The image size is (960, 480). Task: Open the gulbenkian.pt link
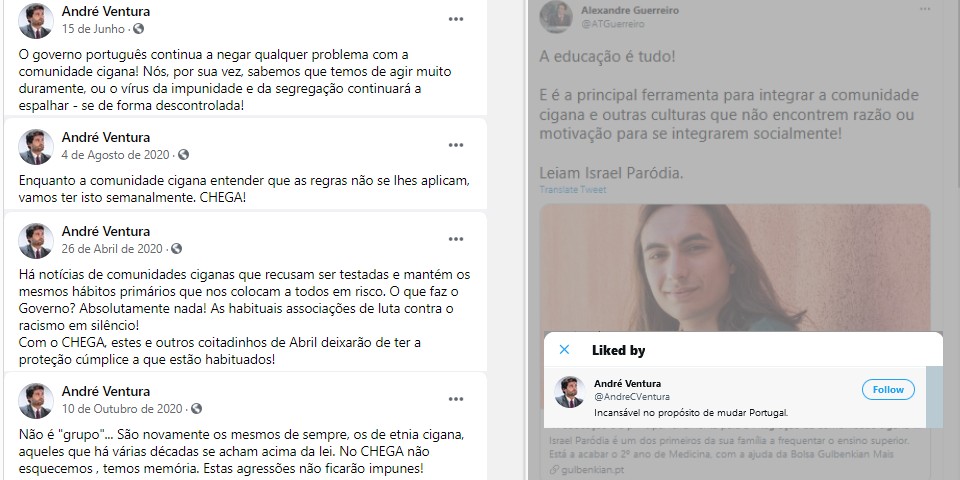coord(579,470)
